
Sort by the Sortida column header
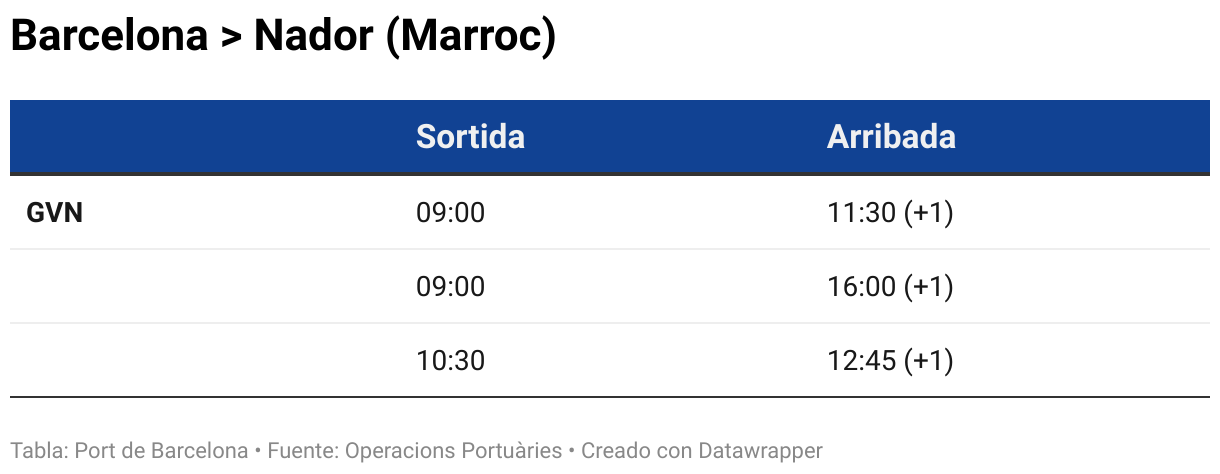coord(470,137)
